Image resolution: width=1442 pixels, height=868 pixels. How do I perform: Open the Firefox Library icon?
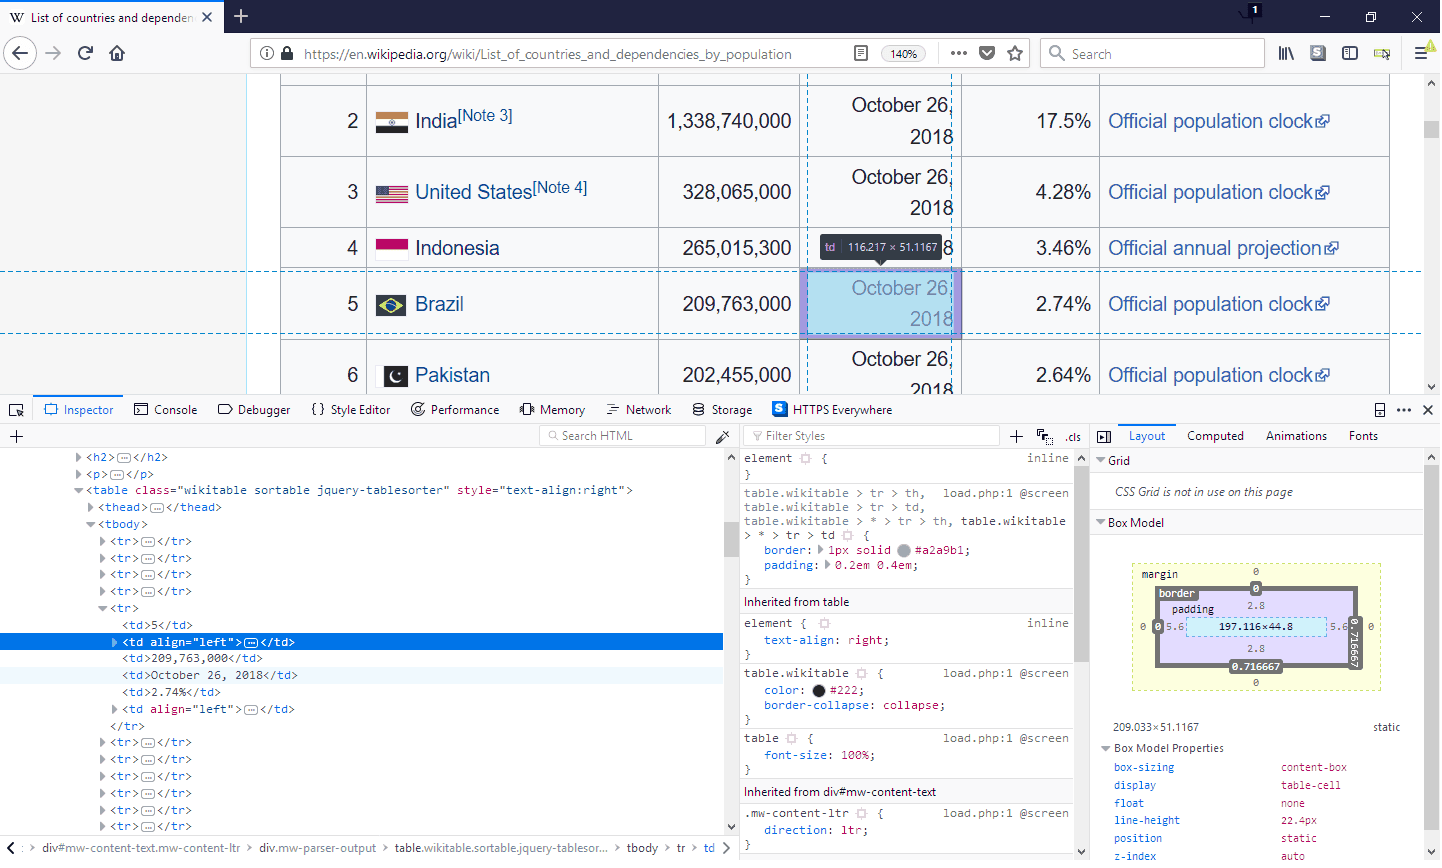[x=1286, y=53]
